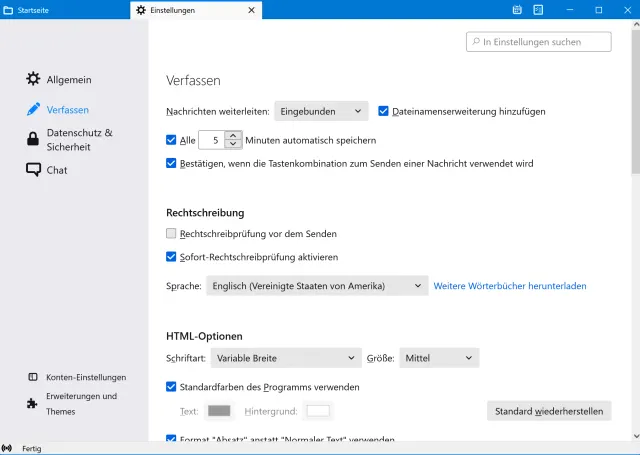Click the Fertig status text
Screen dimensions: 640x455
pyautogui.click(x=31, y=448)
